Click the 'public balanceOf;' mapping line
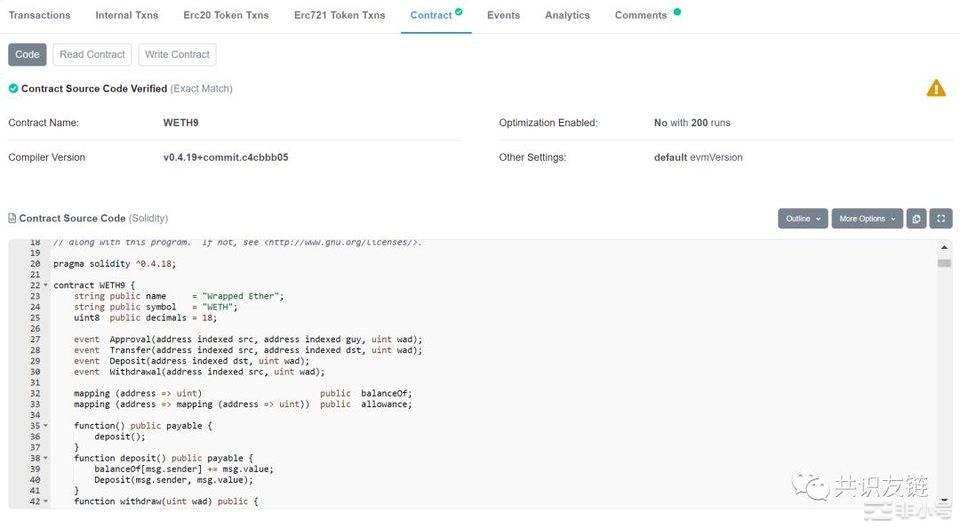Viewport: 960px width, 529px height. click(x=243, y=393)
